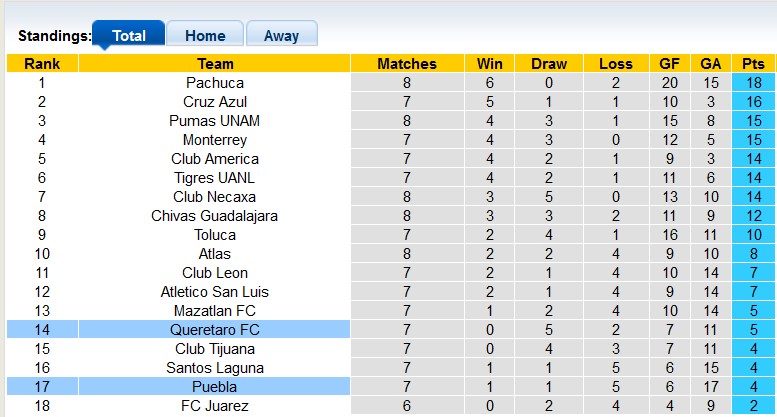777x417 pixels.
Task: Switch to the Total standings tab
Action: 129,36
